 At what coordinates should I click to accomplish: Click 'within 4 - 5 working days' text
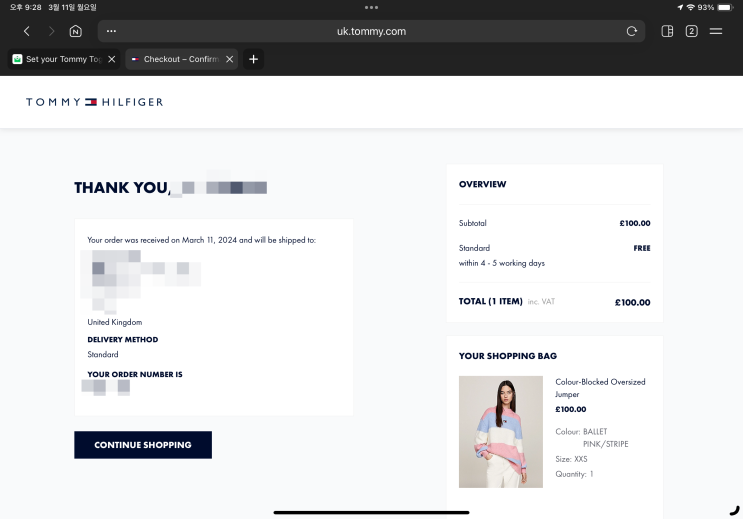502,263
